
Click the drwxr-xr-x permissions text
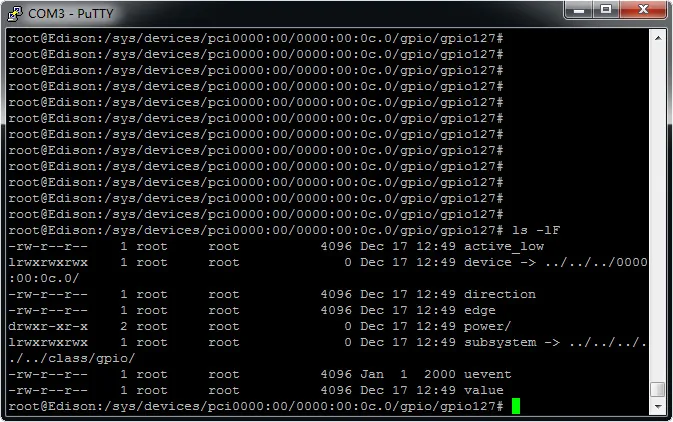click(48, 326)
